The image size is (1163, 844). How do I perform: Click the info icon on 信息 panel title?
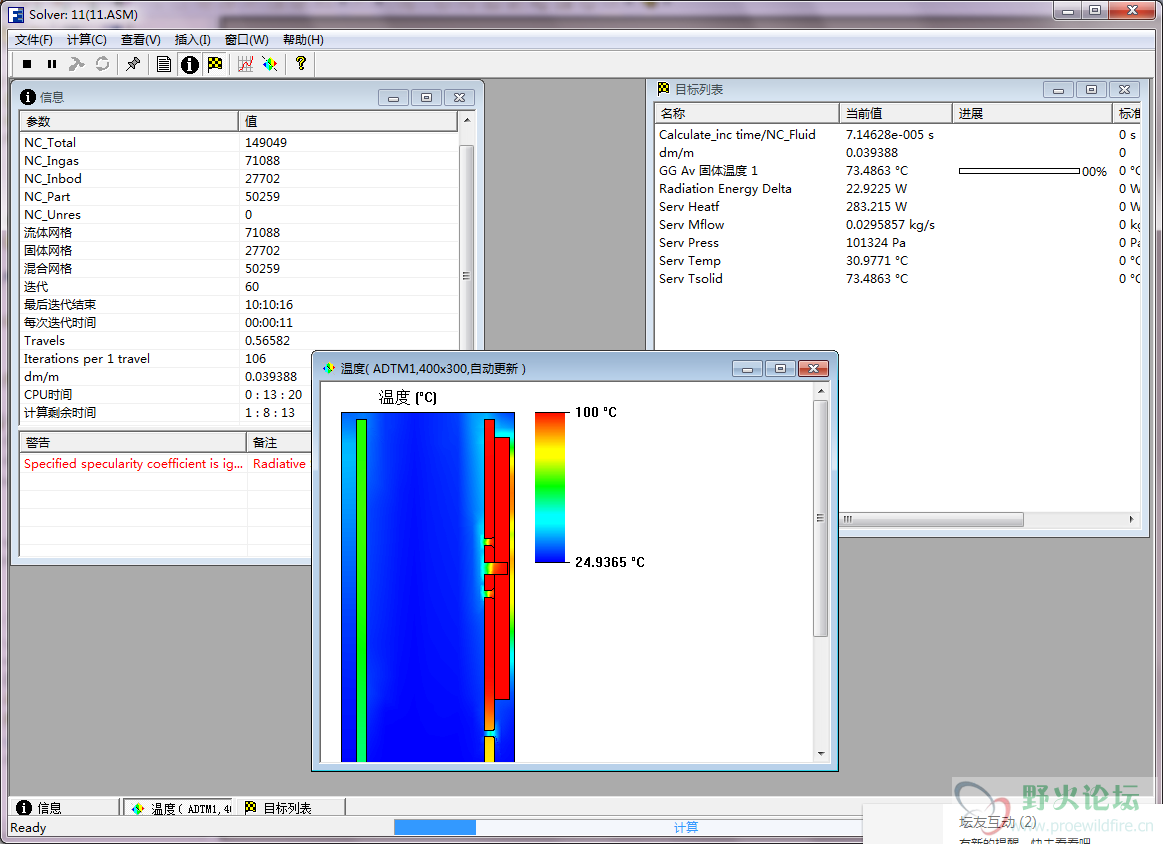(x=28, y=97)
